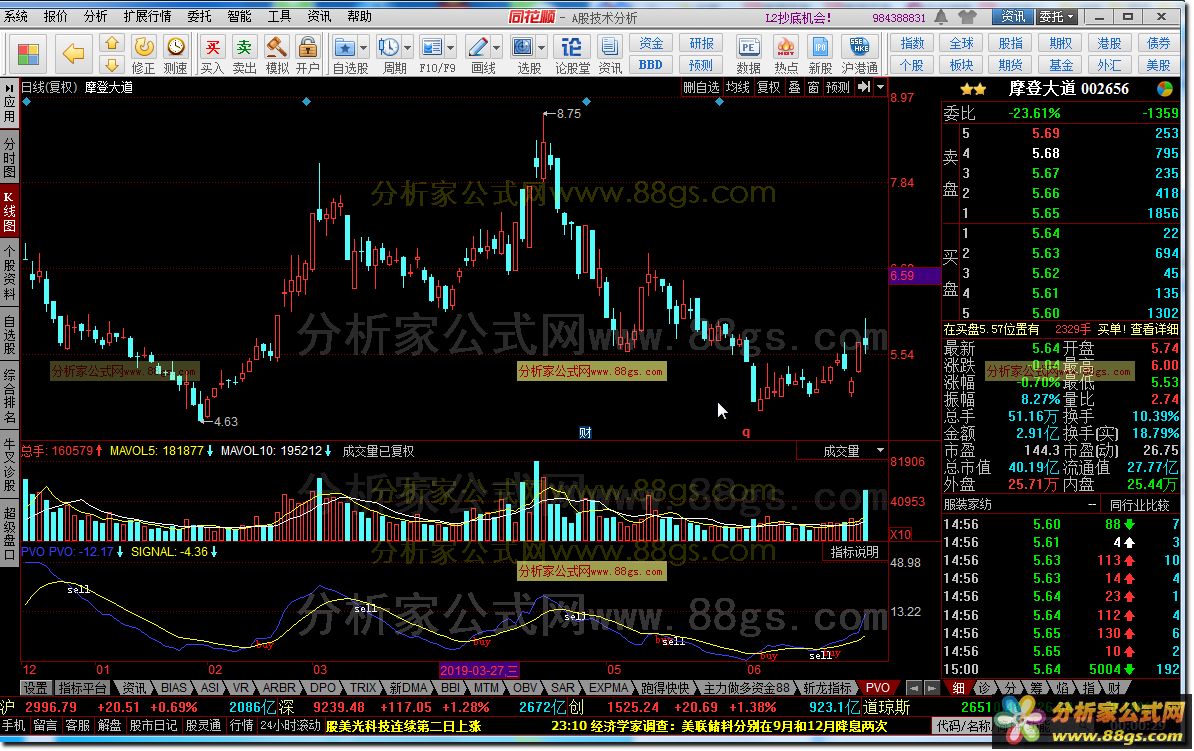Click the red 买入 buy icon
Screen dimensions: 1194x751
(212, 47)
